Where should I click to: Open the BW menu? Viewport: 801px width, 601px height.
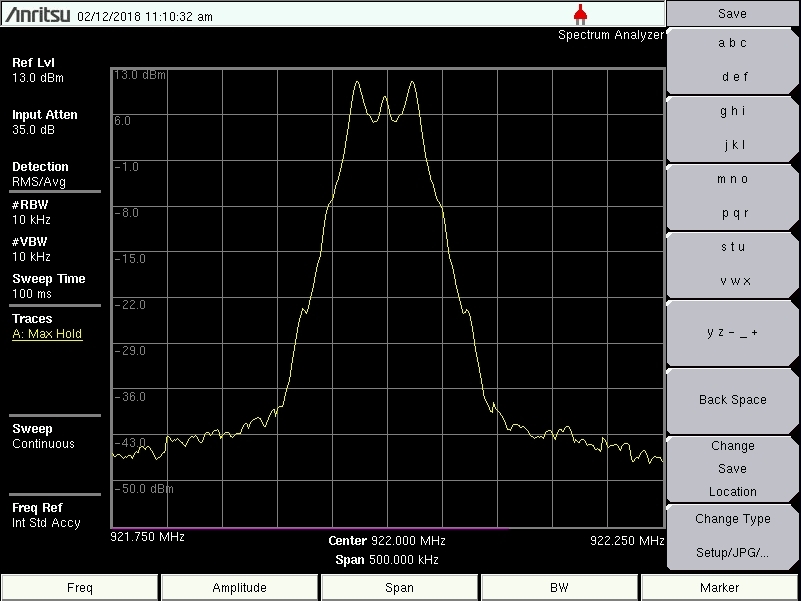pos(559,588)
